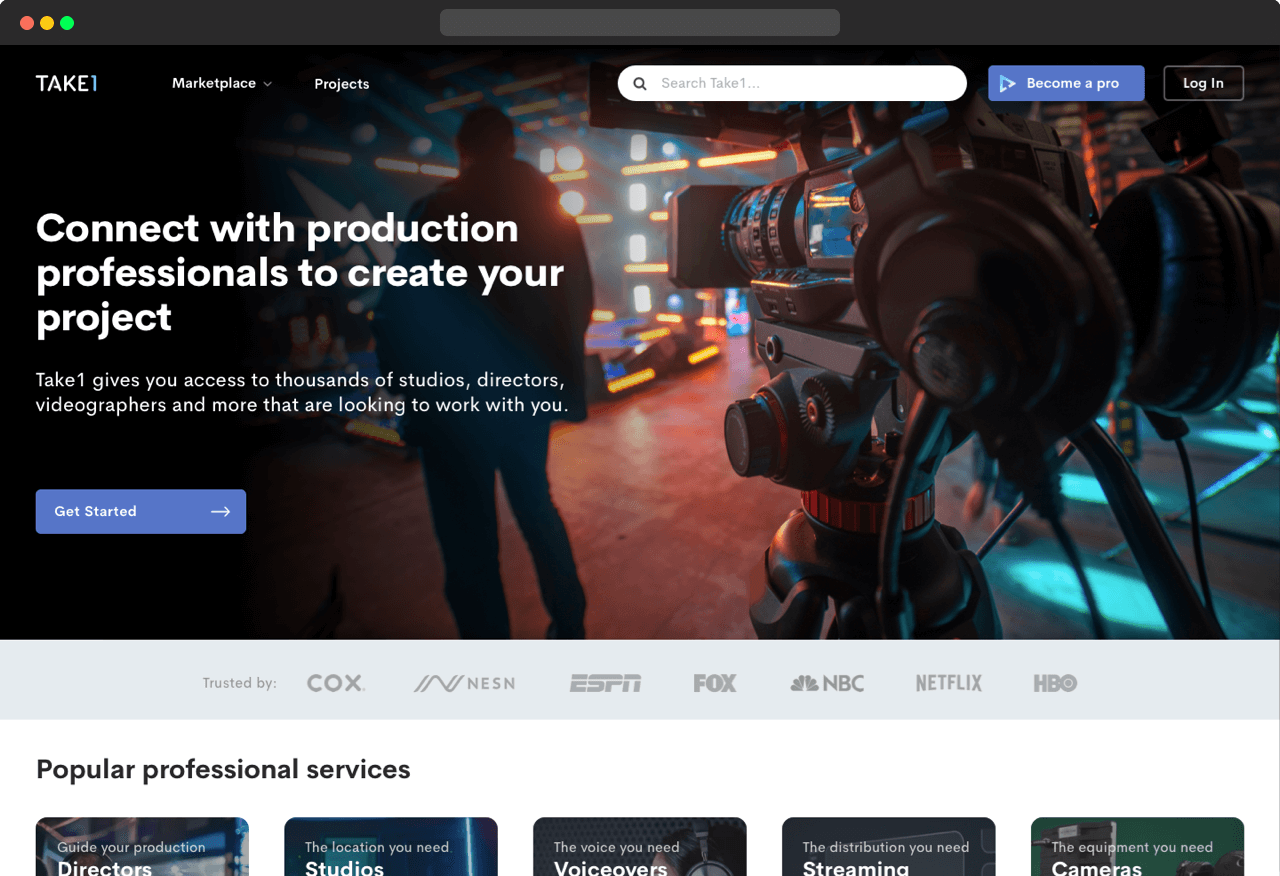
Task: Click the HBO logo
Action: (1055, 684)
